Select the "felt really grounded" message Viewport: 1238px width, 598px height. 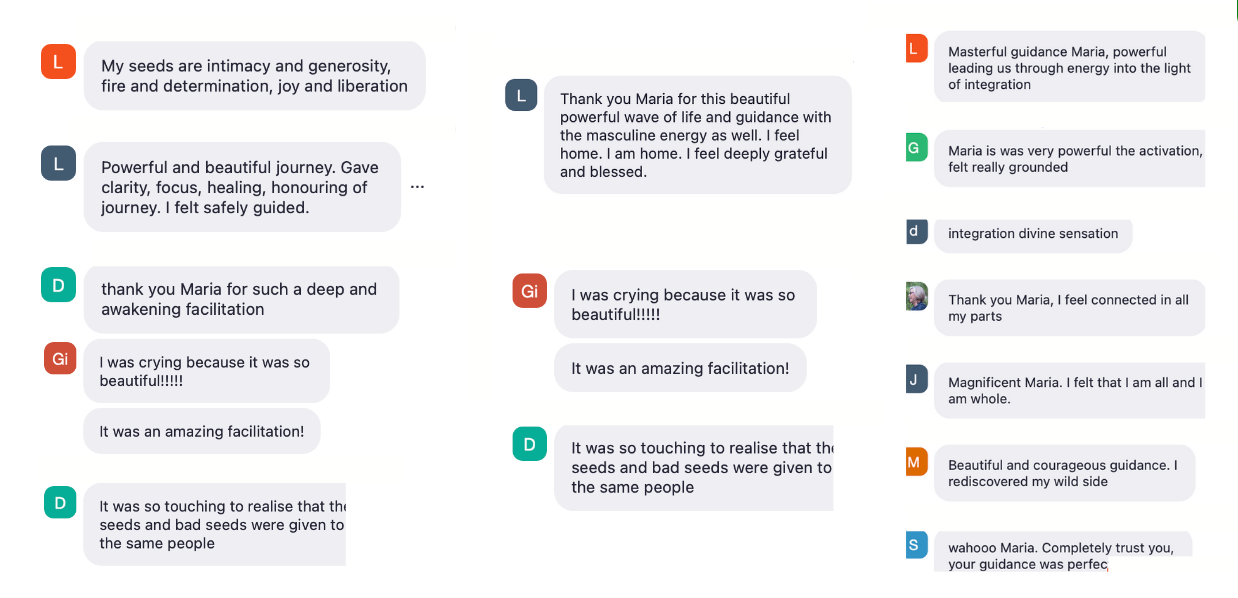tap(1068, 159)
